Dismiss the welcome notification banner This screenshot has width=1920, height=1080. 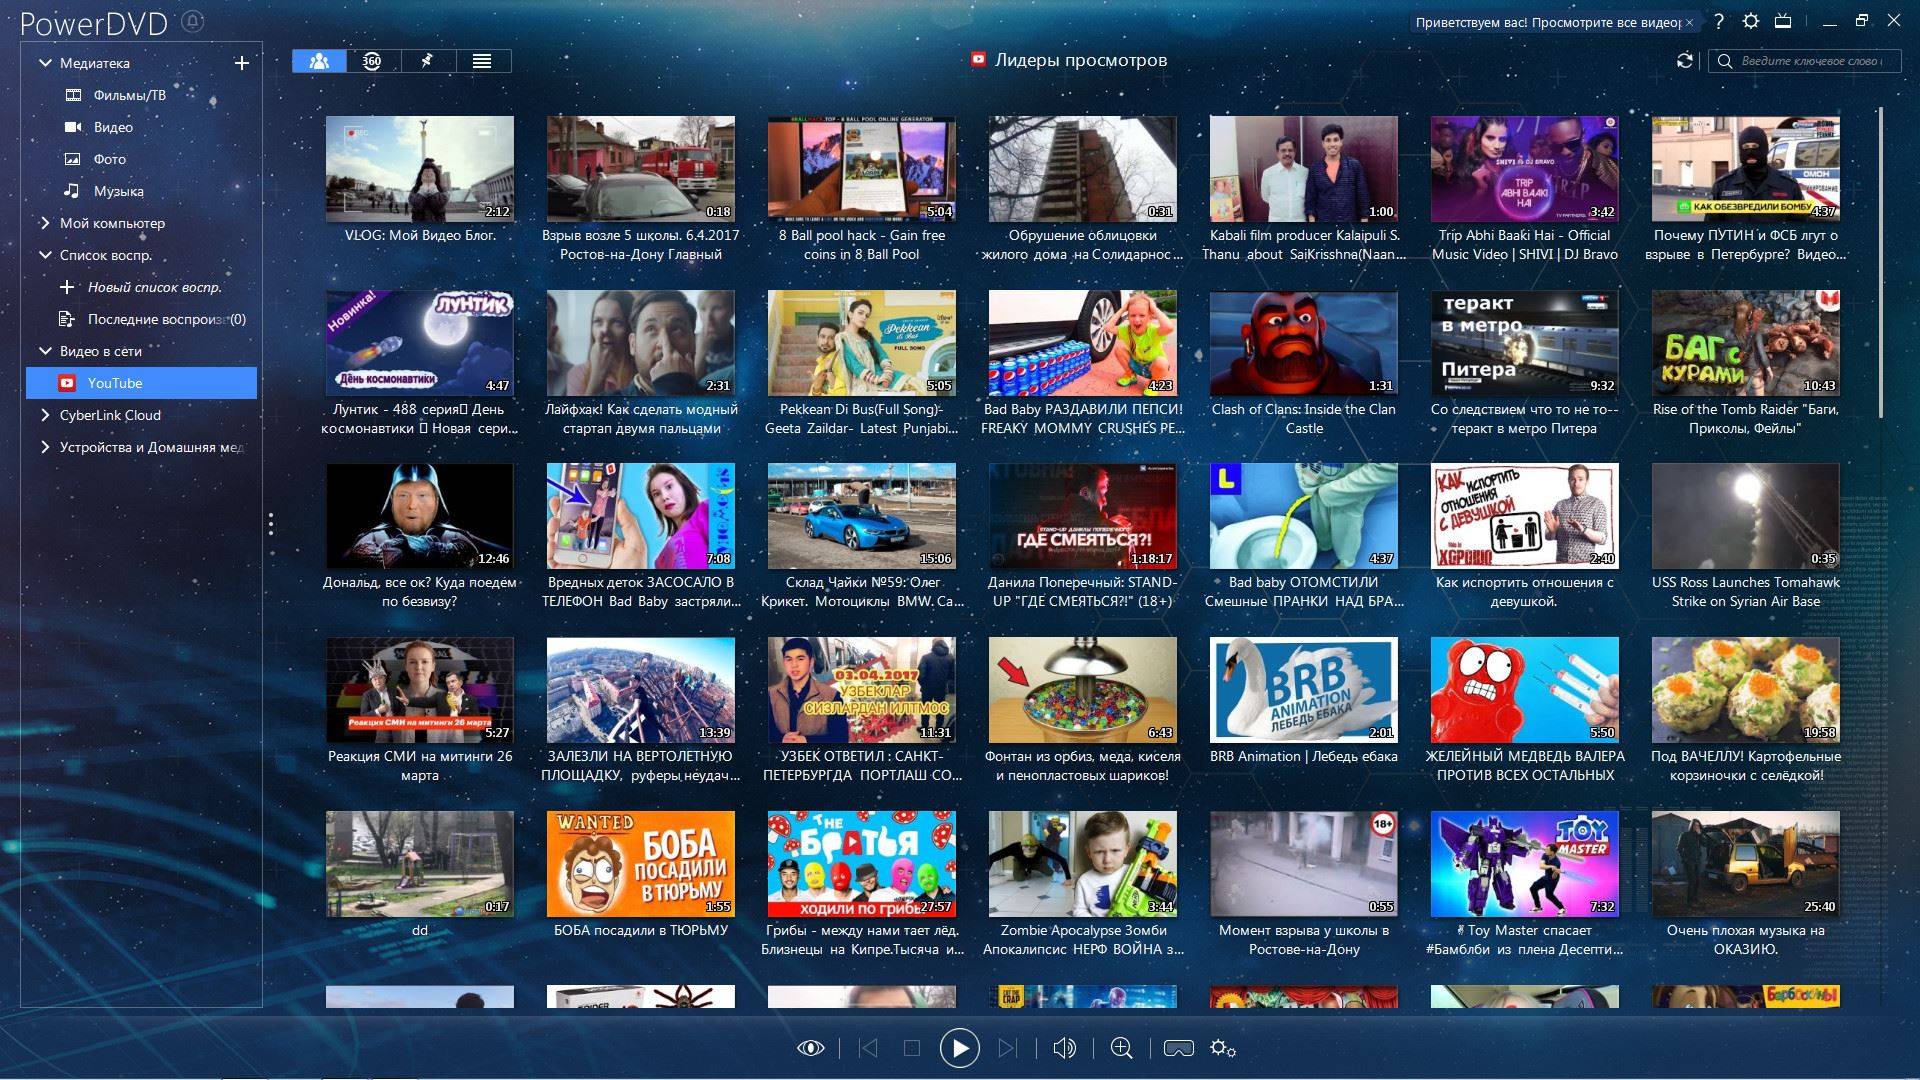1690,22
